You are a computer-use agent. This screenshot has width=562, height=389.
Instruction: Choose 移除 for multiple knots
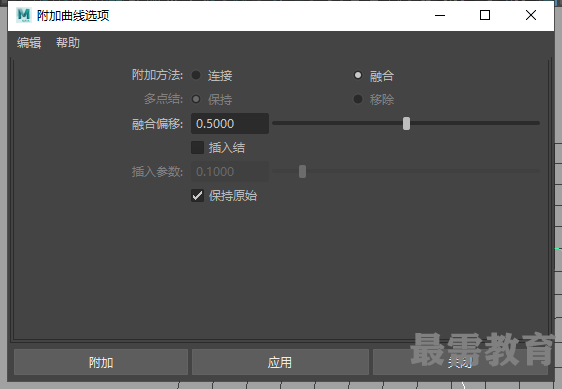point(358,99)
